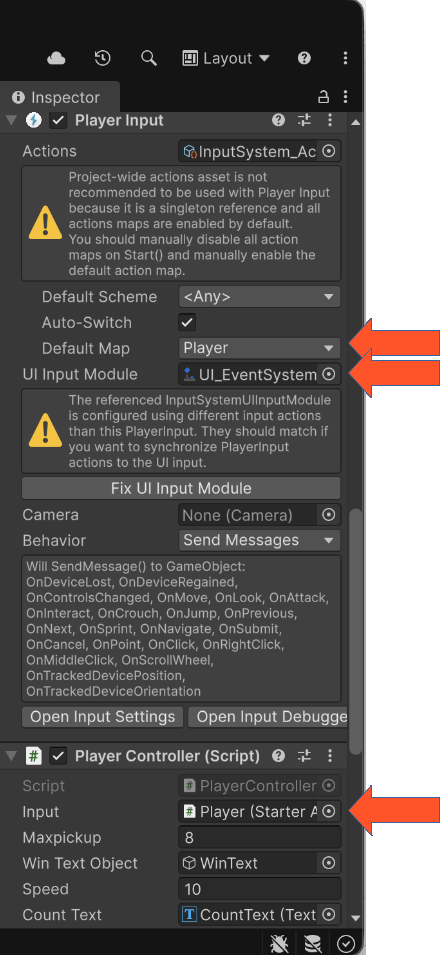Open the undo history icon

pyautogui.click(x=102, y=58)
